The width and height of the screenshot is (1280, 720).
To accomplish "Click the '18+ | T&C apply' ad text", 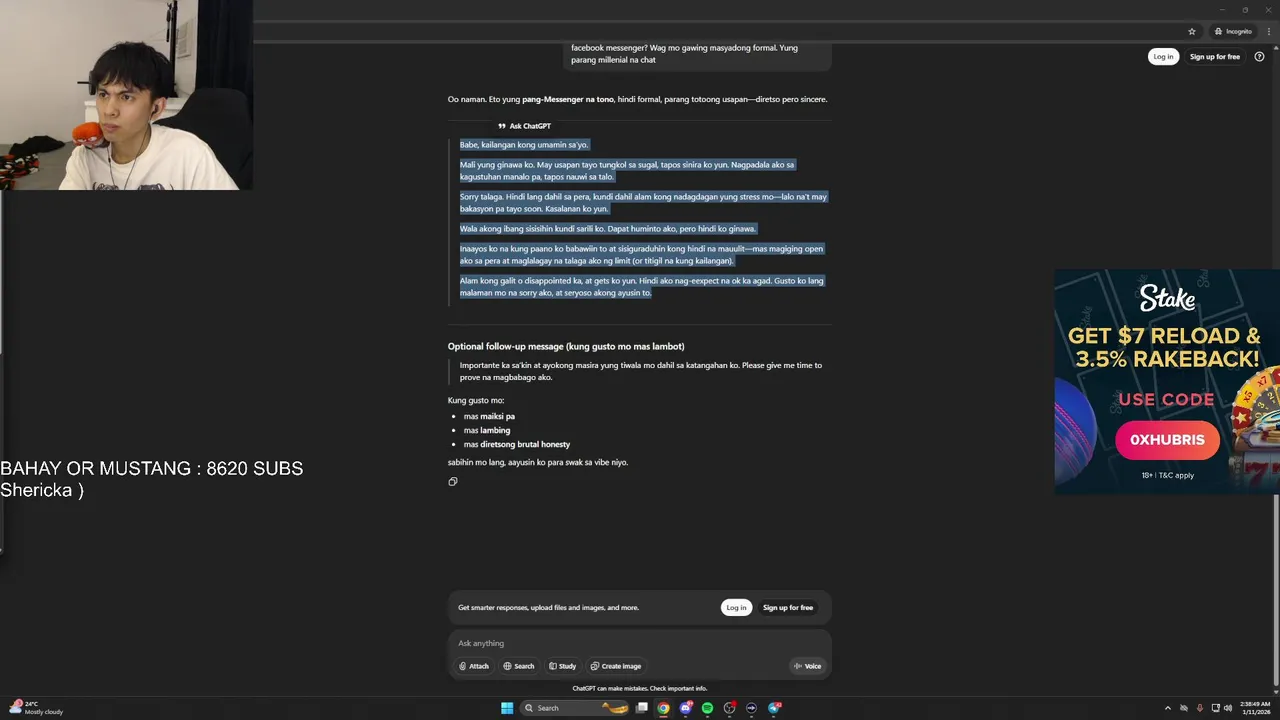I will [x=1167, y=475].
